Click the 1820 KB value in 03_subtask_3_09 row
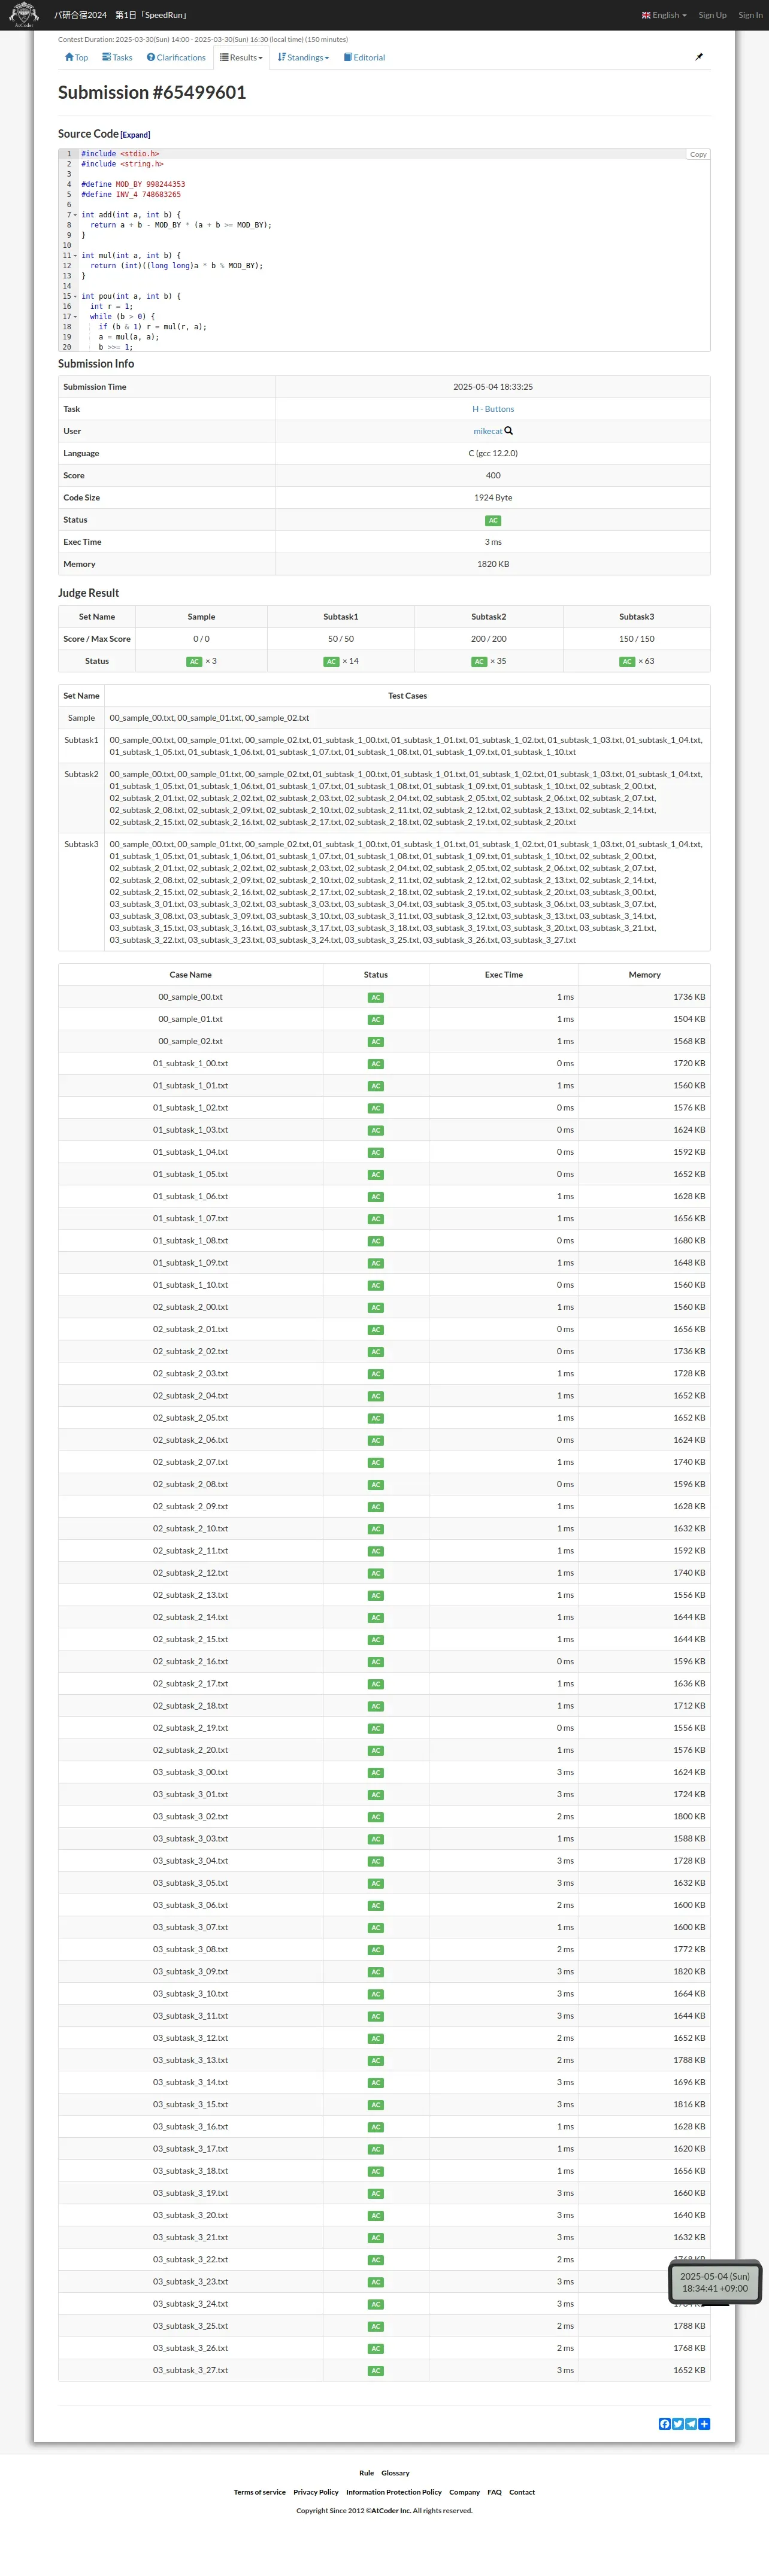 pyautogui.click(x=689, y=1972)
